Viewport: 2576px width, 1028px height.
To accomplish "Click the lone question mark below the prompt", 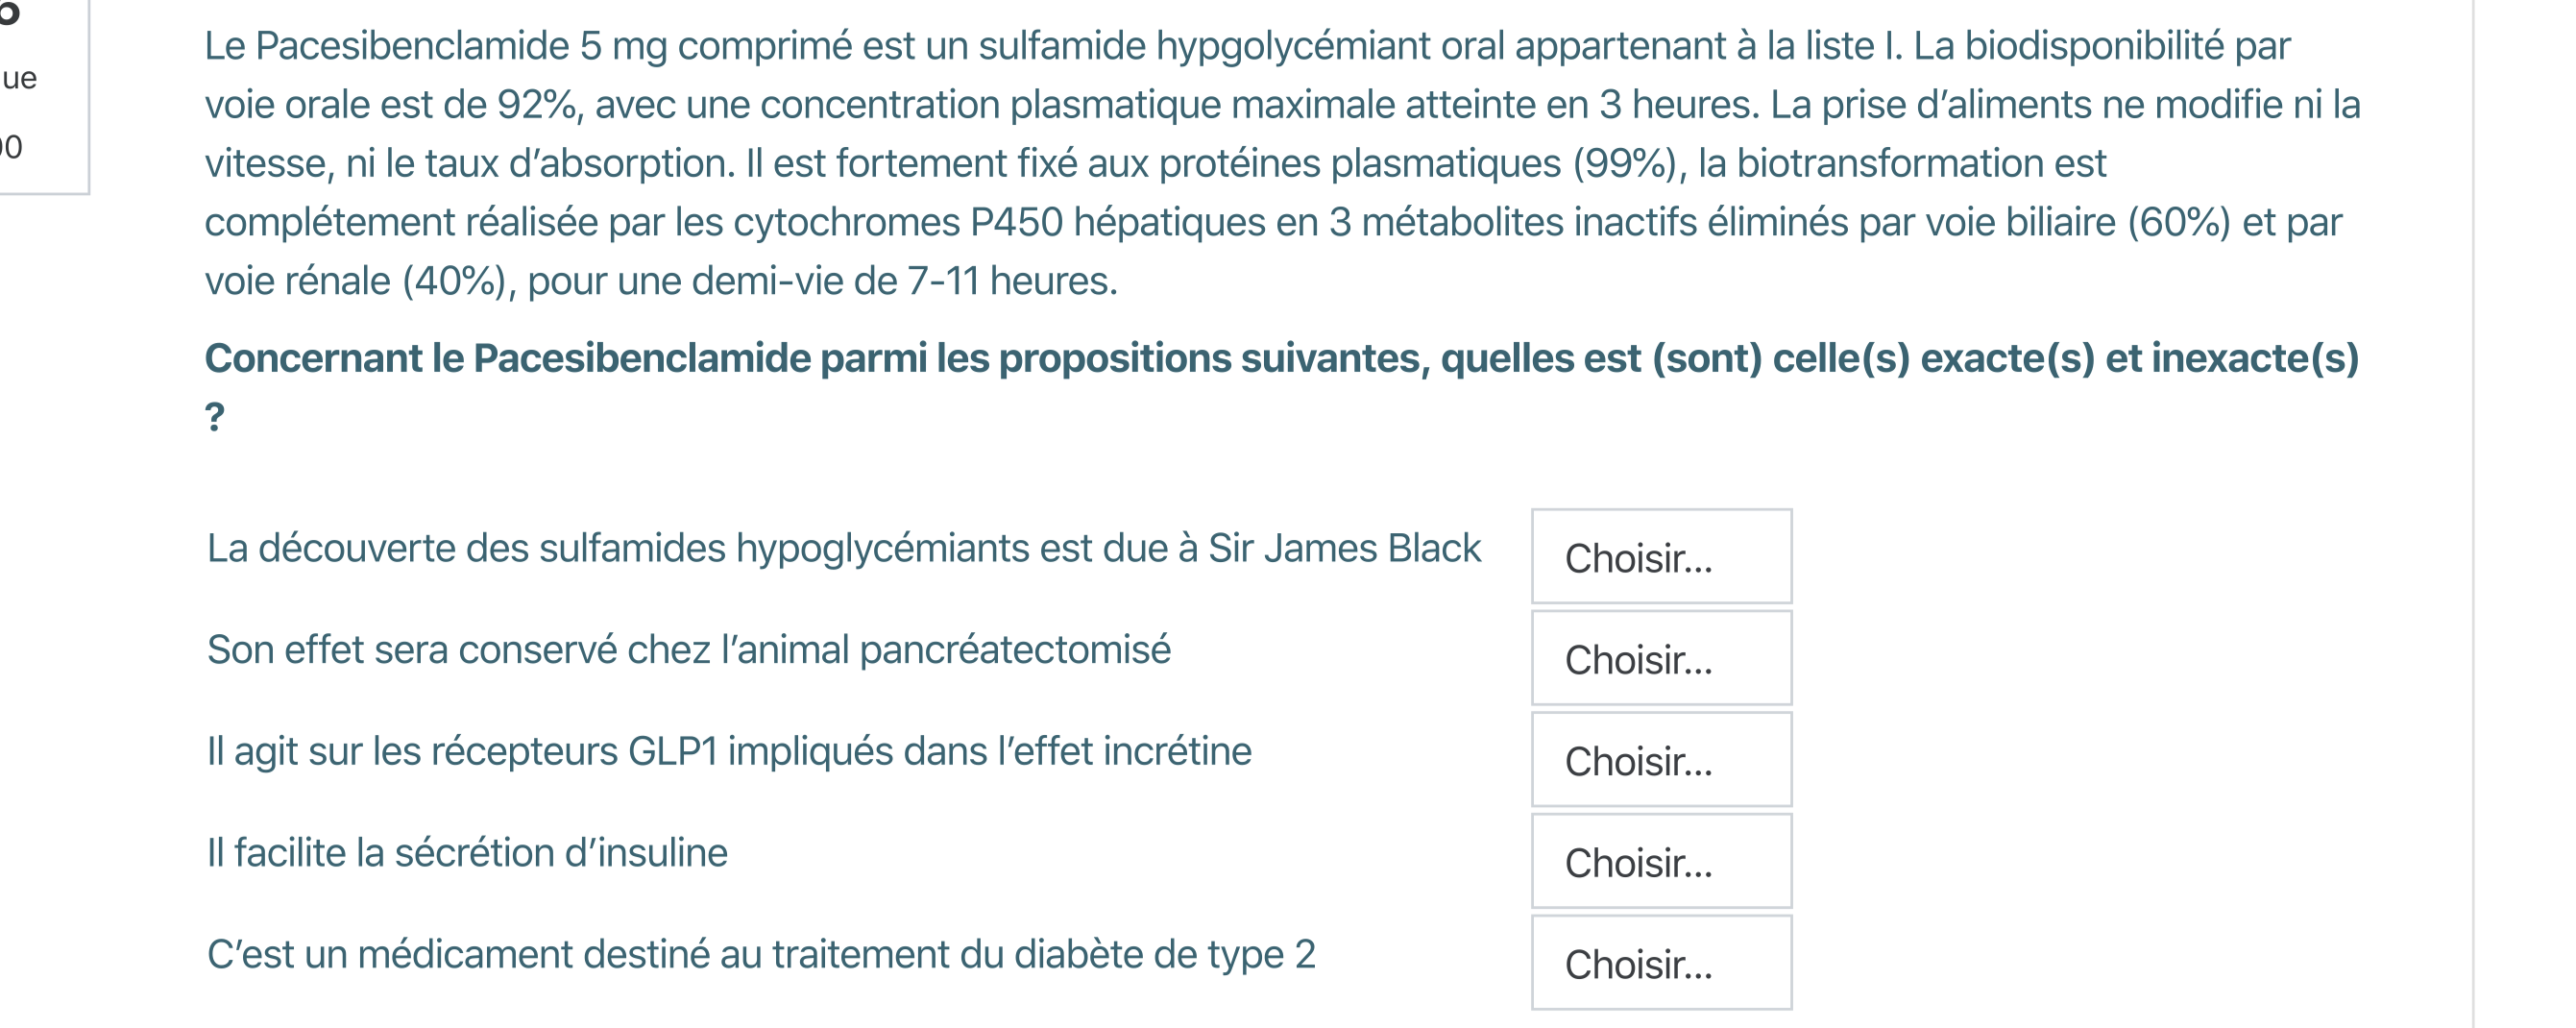I will pyautogui.click(x=215, y=417).
